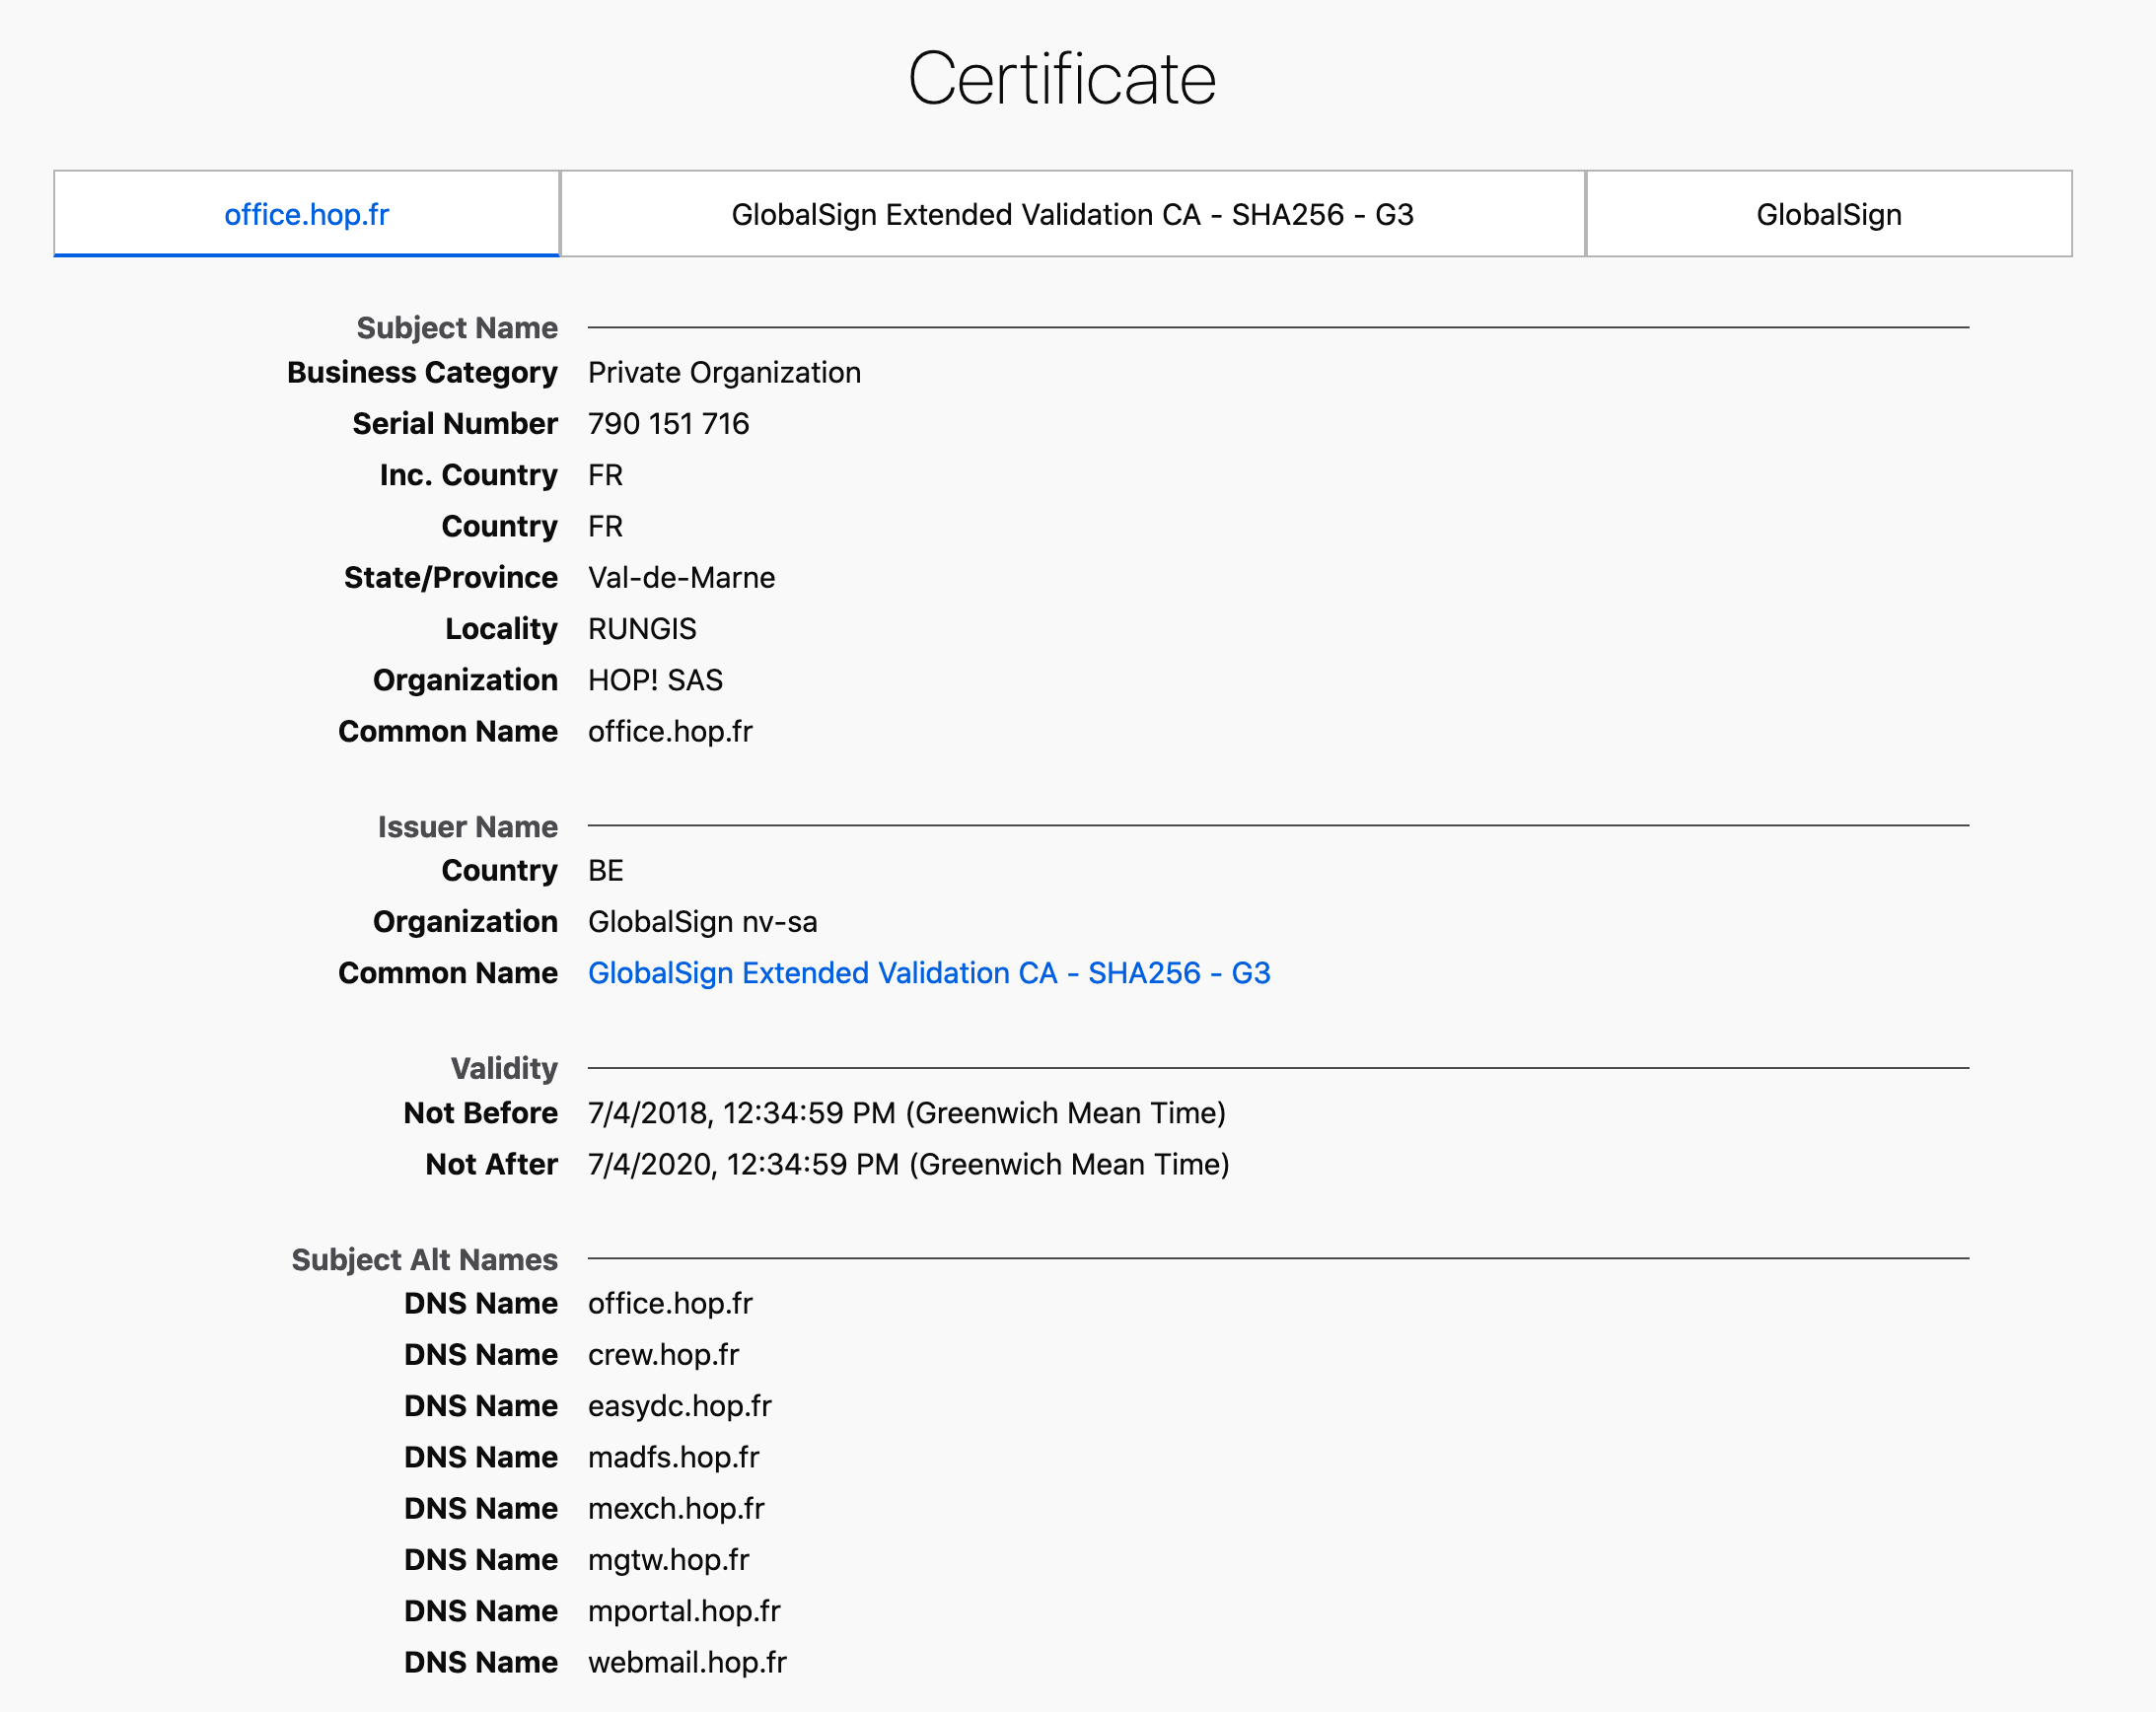Click the Not After date value
Viewport: 2156px width, 1712px height.
(908, 1165)
